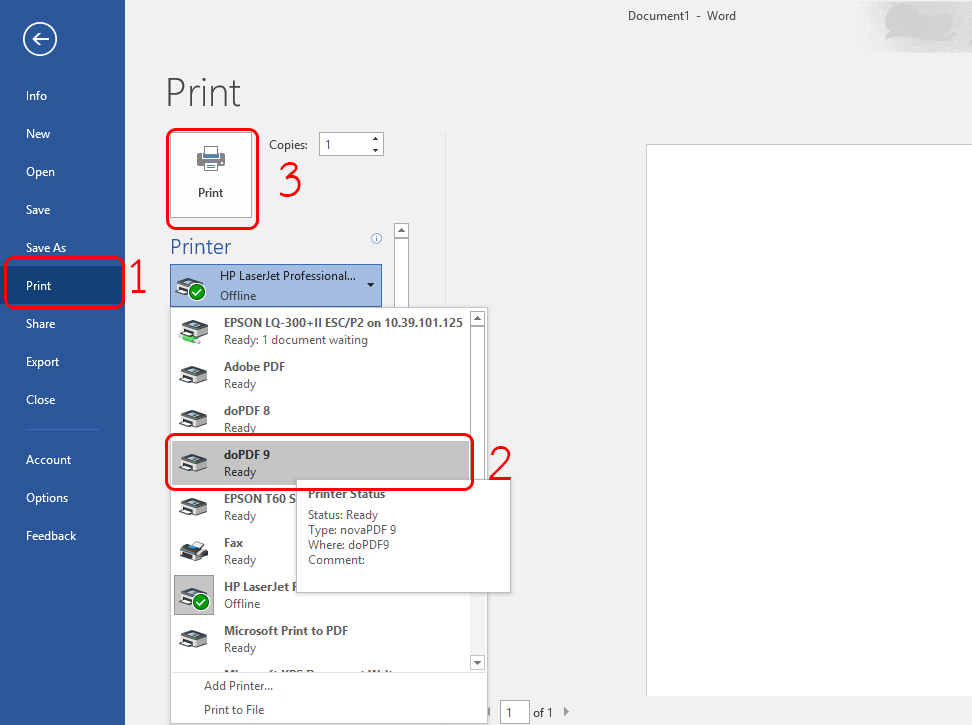Click the EPSON T60 printer icon

pos(193,507)
